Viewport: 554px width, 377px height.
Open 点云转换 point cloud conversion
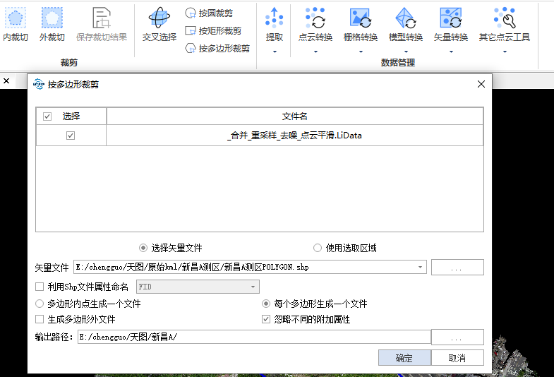pyautogui.click(x=315, y=24)
